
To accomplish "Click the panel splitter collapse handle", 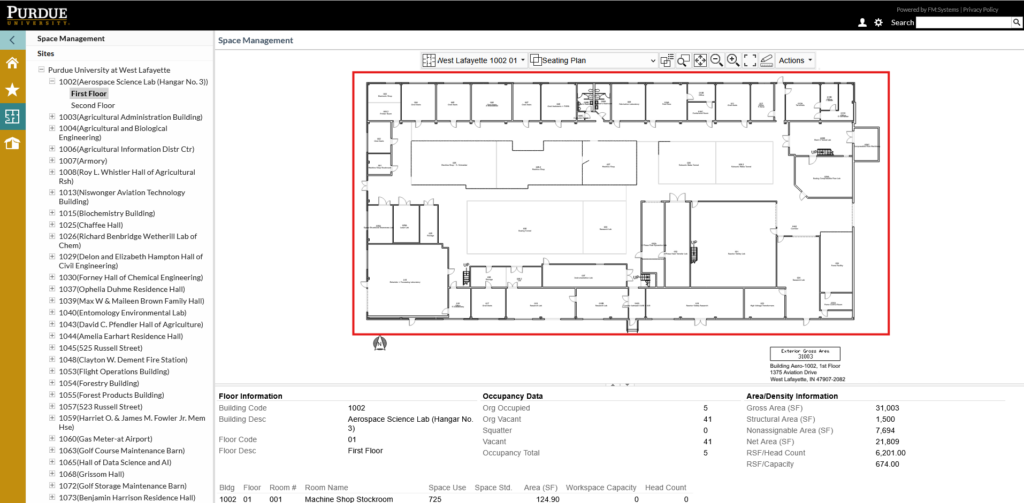I will pos(618,385).
